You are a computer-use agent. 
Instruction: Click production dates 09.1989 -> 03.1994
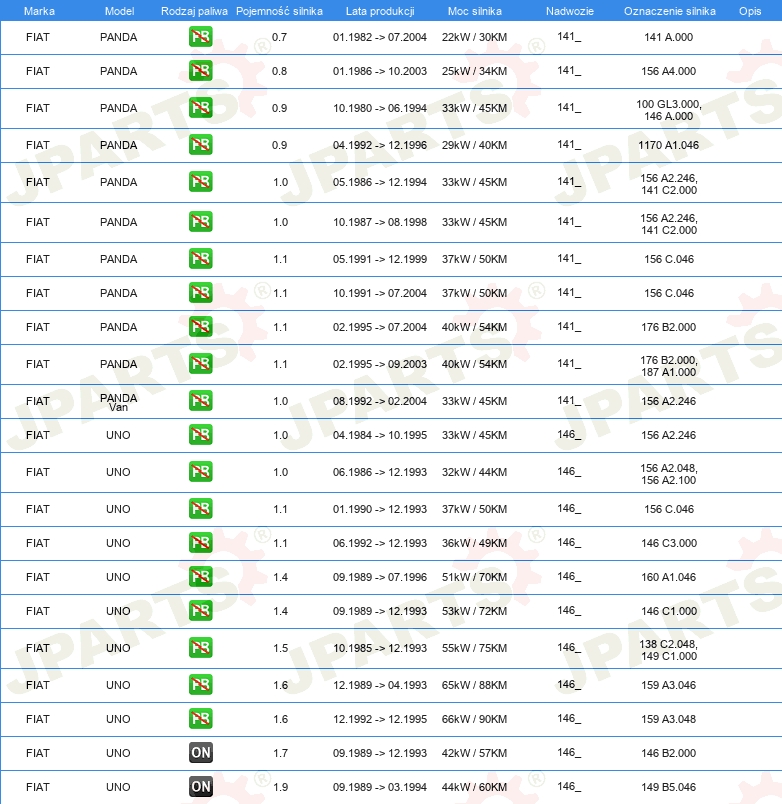point(380,787)
